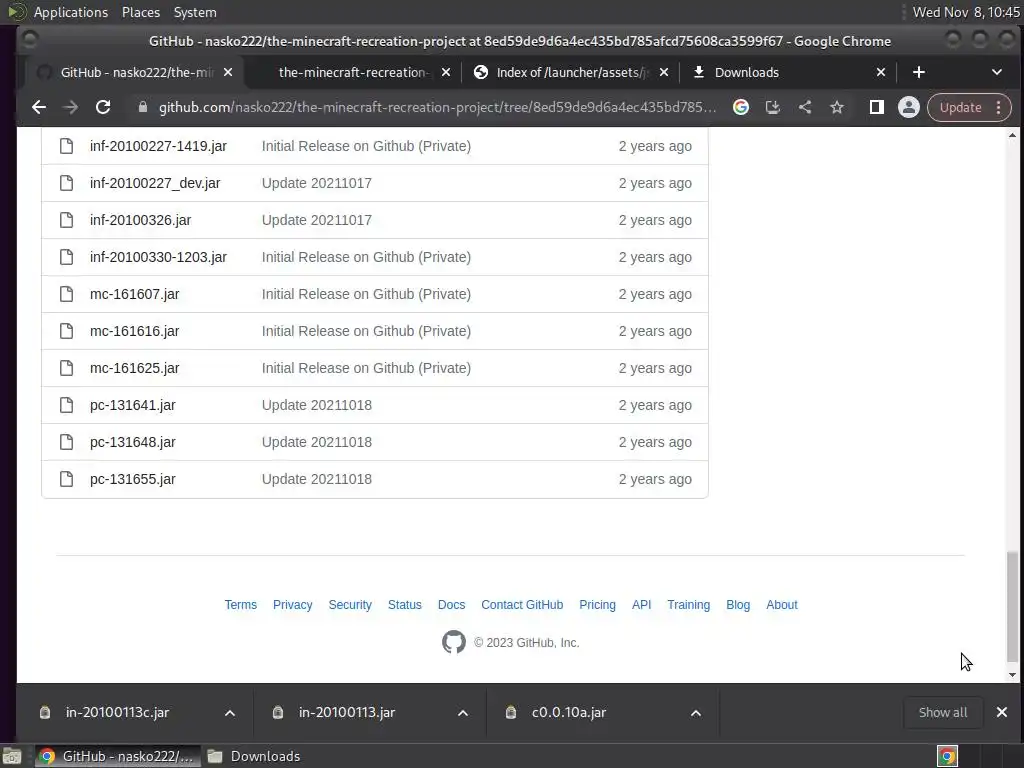
Task: Close the Index of /launcher/assets tab
Action: click(664, 72)
